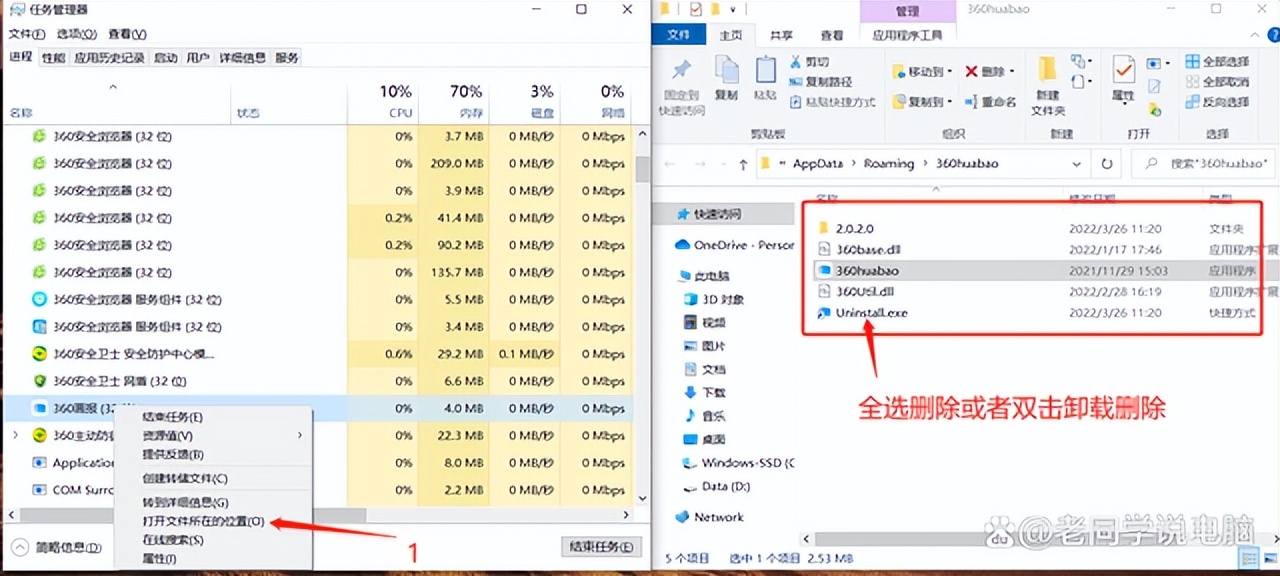The height and width of the screenshot is (576, 1280).
Task: Click the up-one-level arrow in Explorer
Action: tap(742, 163)
